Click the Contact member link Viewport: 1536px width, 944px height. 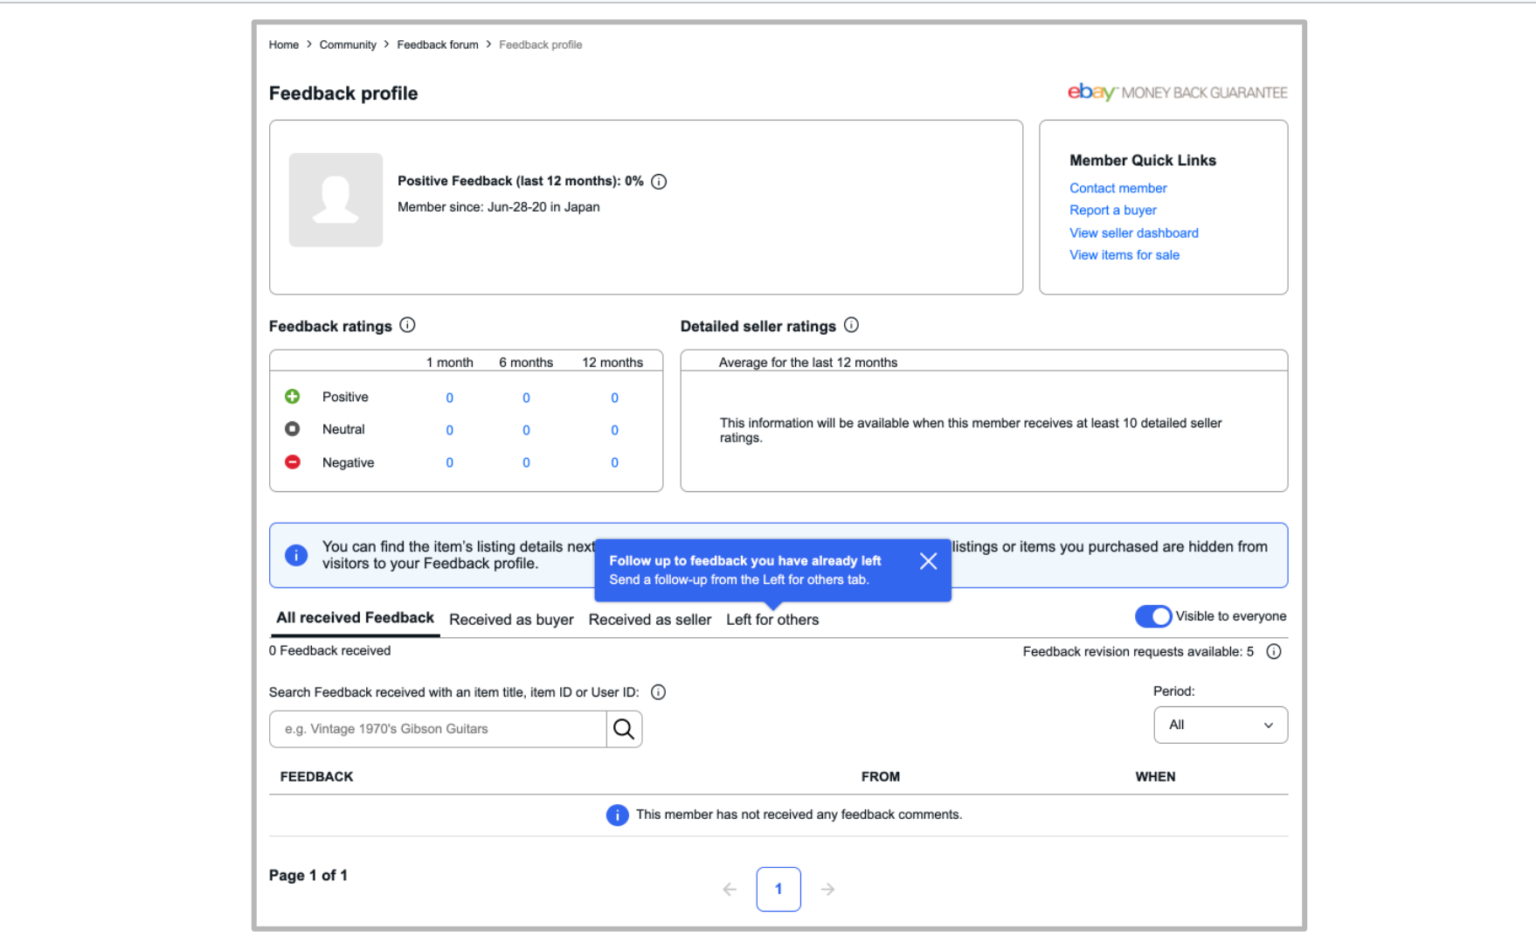tap(1118, 188)
